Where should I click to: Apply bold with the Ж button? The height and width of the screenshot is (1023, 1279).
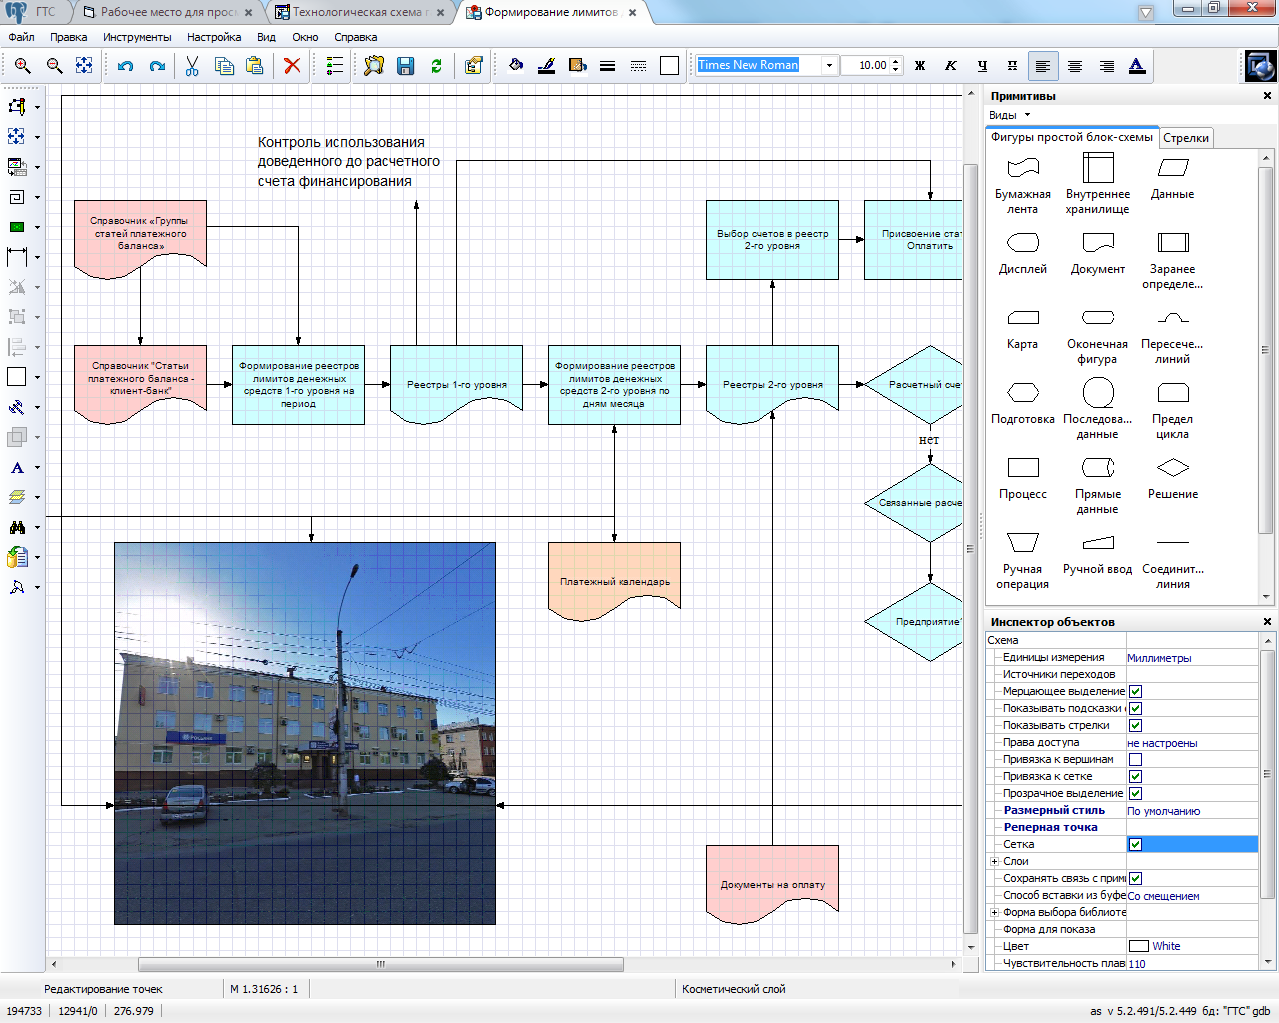[920, 66]
